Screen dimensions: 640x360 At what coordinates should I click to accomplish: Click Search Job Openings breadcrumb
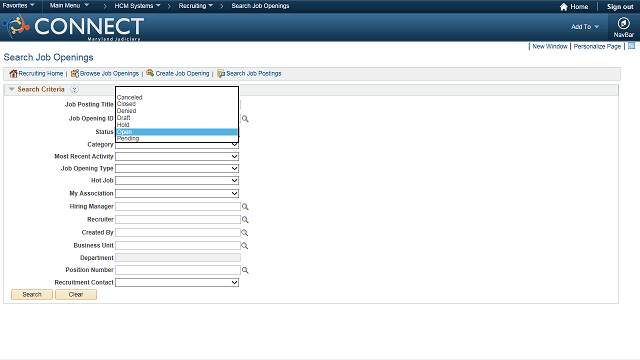(x=260, y=6)
